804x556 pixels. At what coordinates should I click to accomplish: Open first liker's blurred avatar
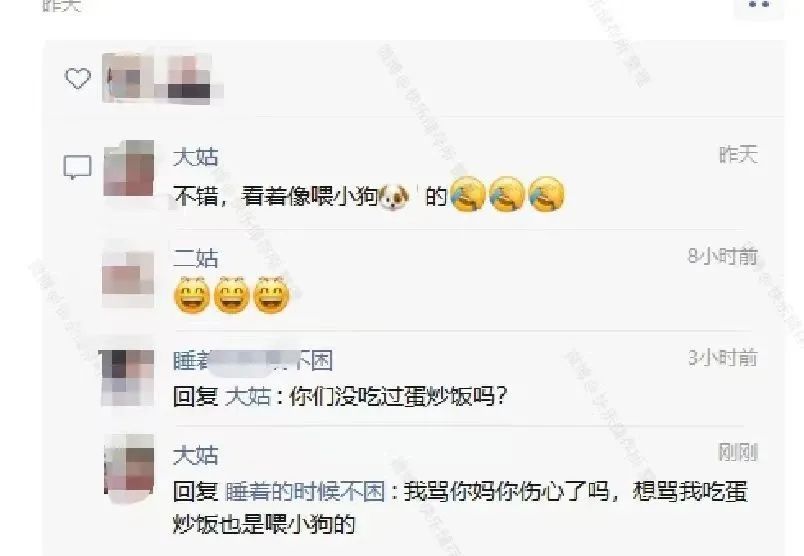pos(128,78)
